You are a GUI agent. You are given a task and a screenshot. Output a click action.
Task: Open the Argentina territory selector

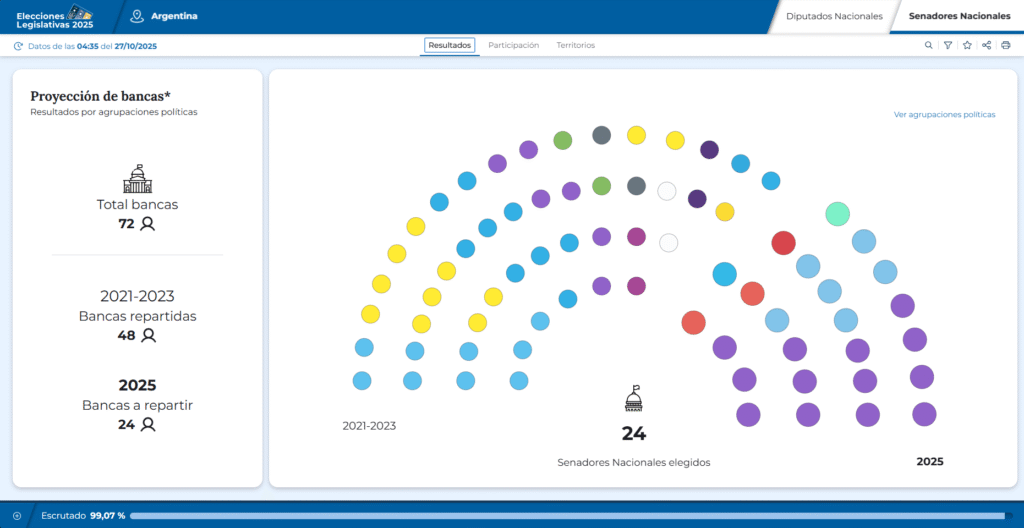coord(174,16)
